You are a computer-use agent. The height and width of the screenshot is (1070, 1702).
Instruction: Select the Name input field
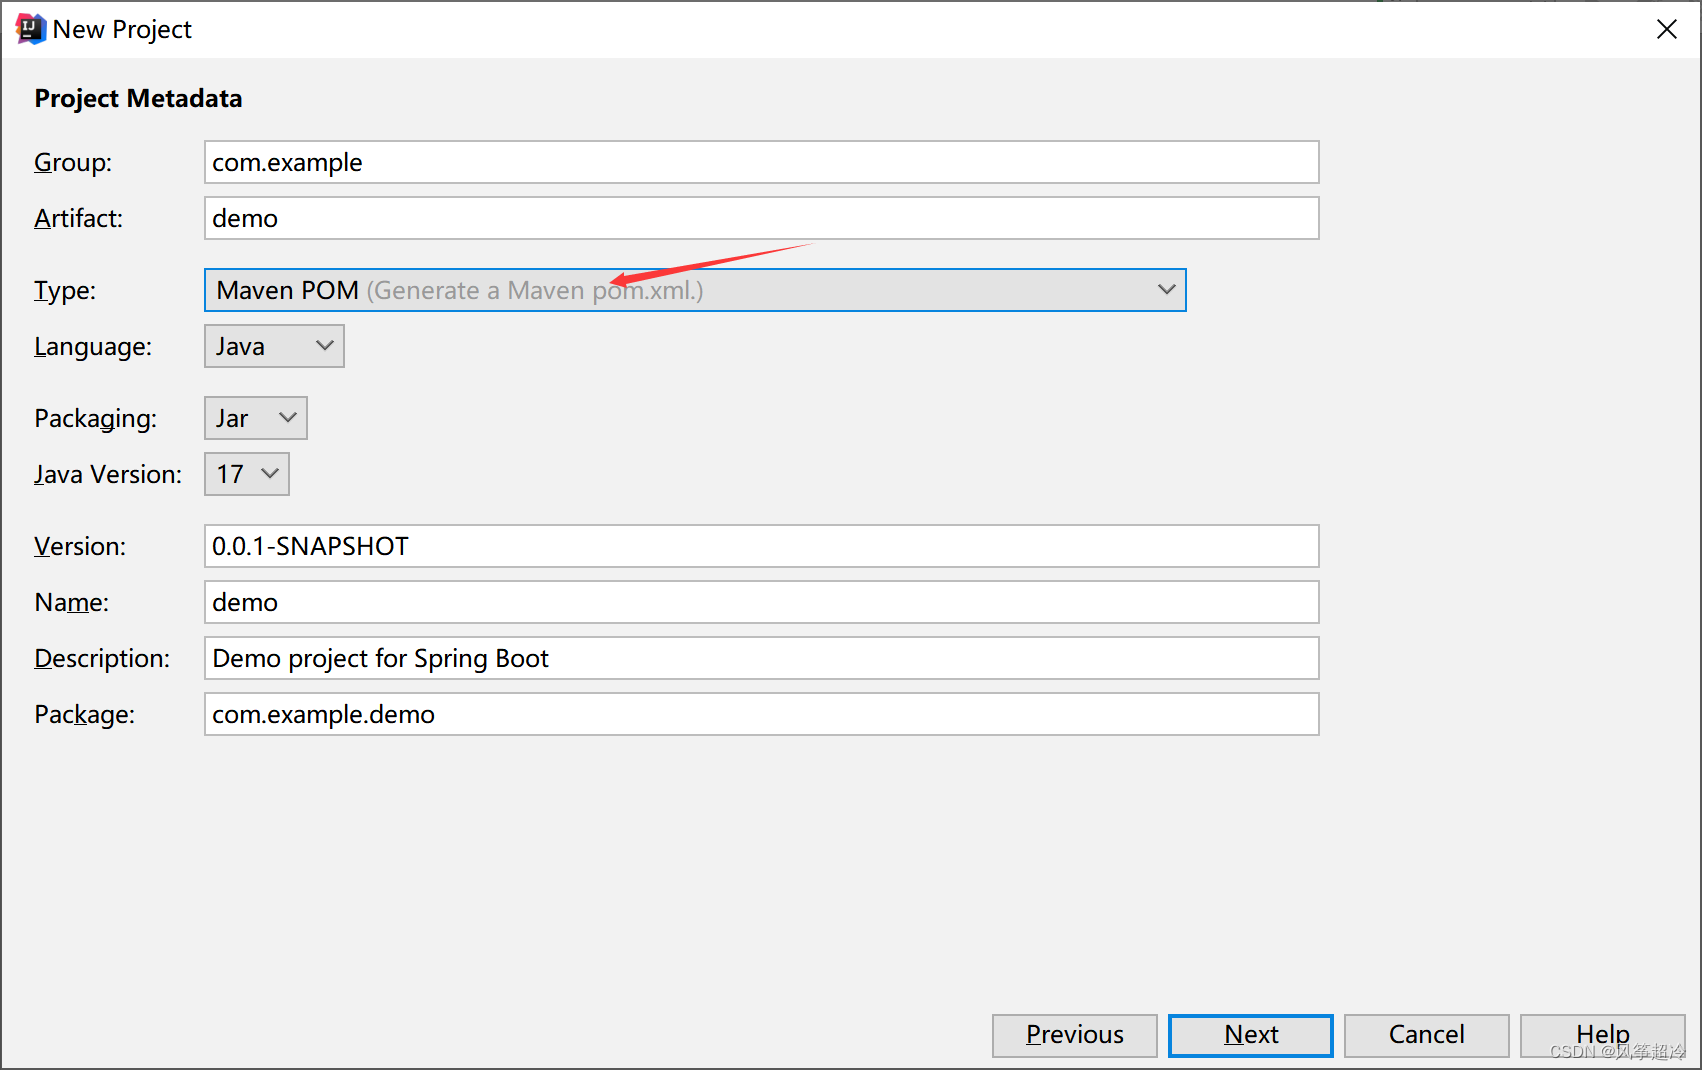[761, 602]
